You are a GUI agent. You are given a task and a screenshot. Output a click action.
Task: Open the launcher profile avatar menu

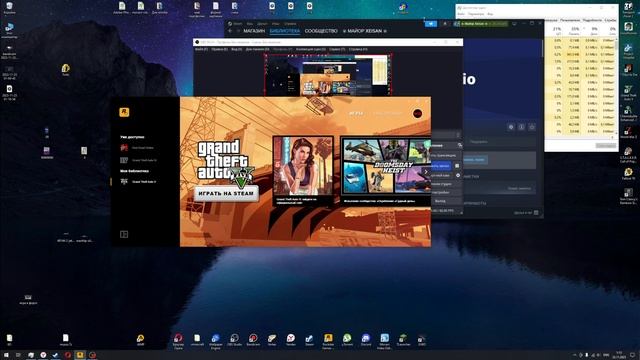click(417, 113)
